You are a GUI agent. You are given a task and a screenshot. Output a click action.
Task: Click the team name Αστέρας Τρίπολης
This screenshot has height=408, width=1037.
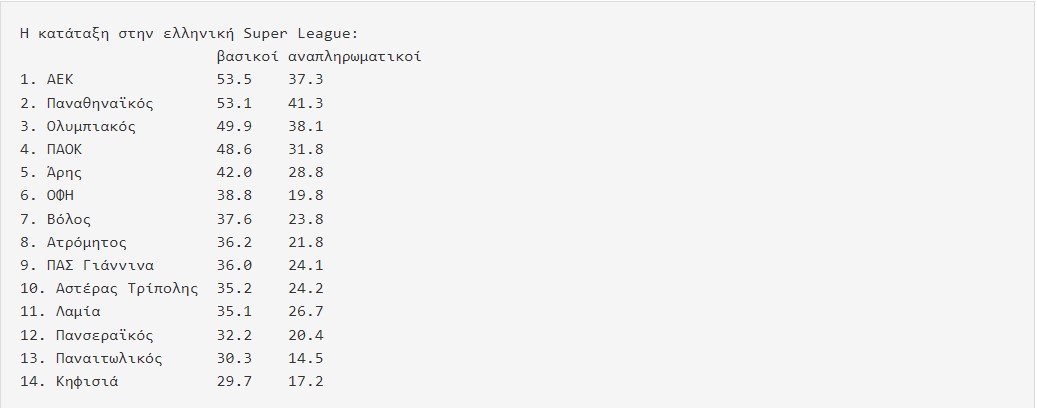coord(127,288)
